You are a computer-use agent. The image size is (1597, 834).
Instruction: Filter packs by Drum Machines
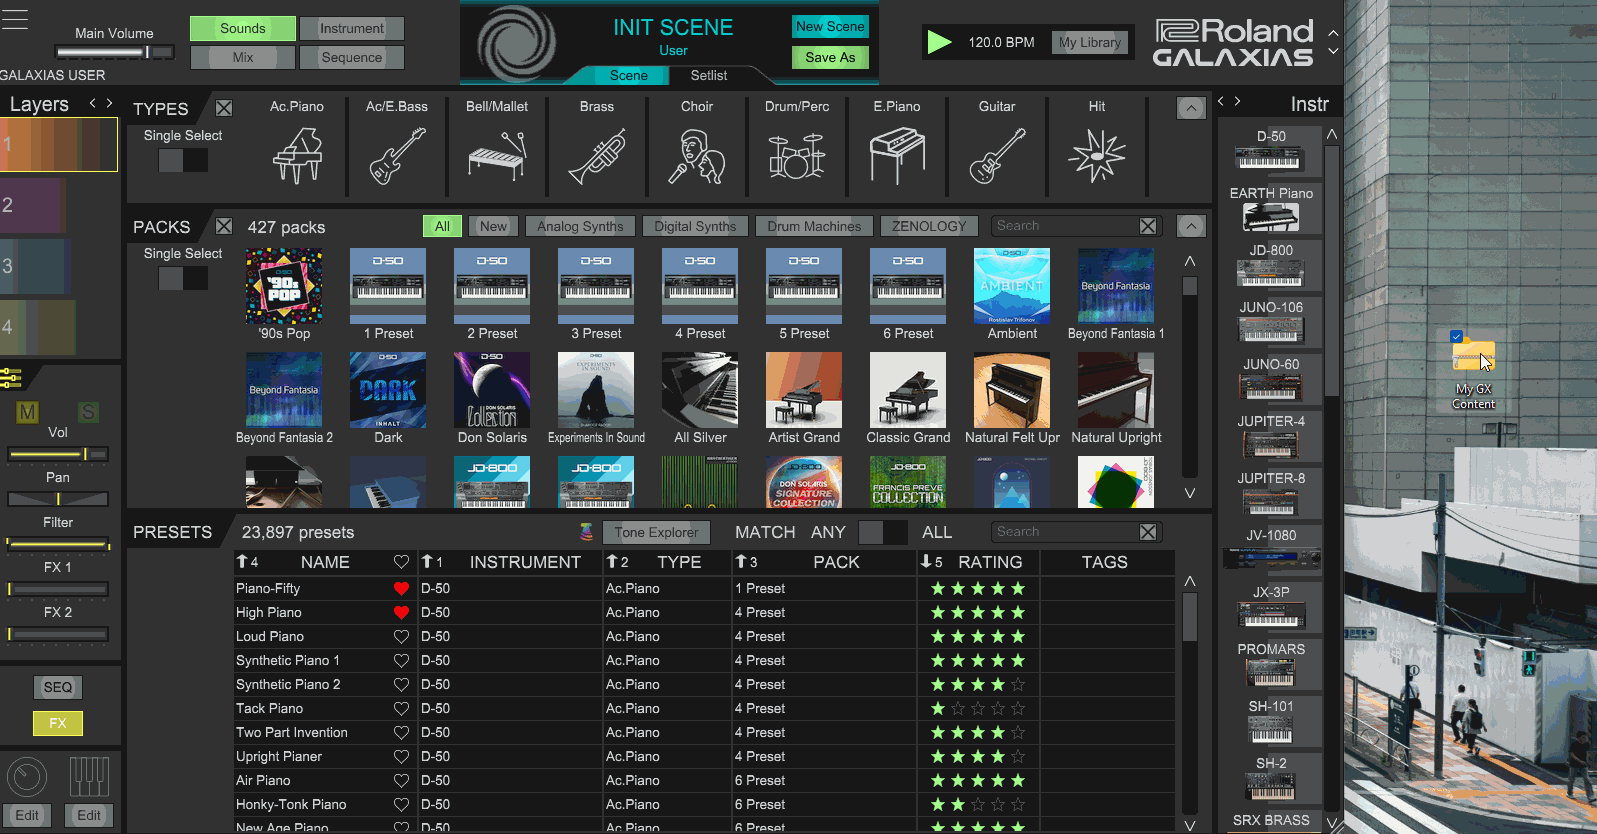click(x=814, y=226)
